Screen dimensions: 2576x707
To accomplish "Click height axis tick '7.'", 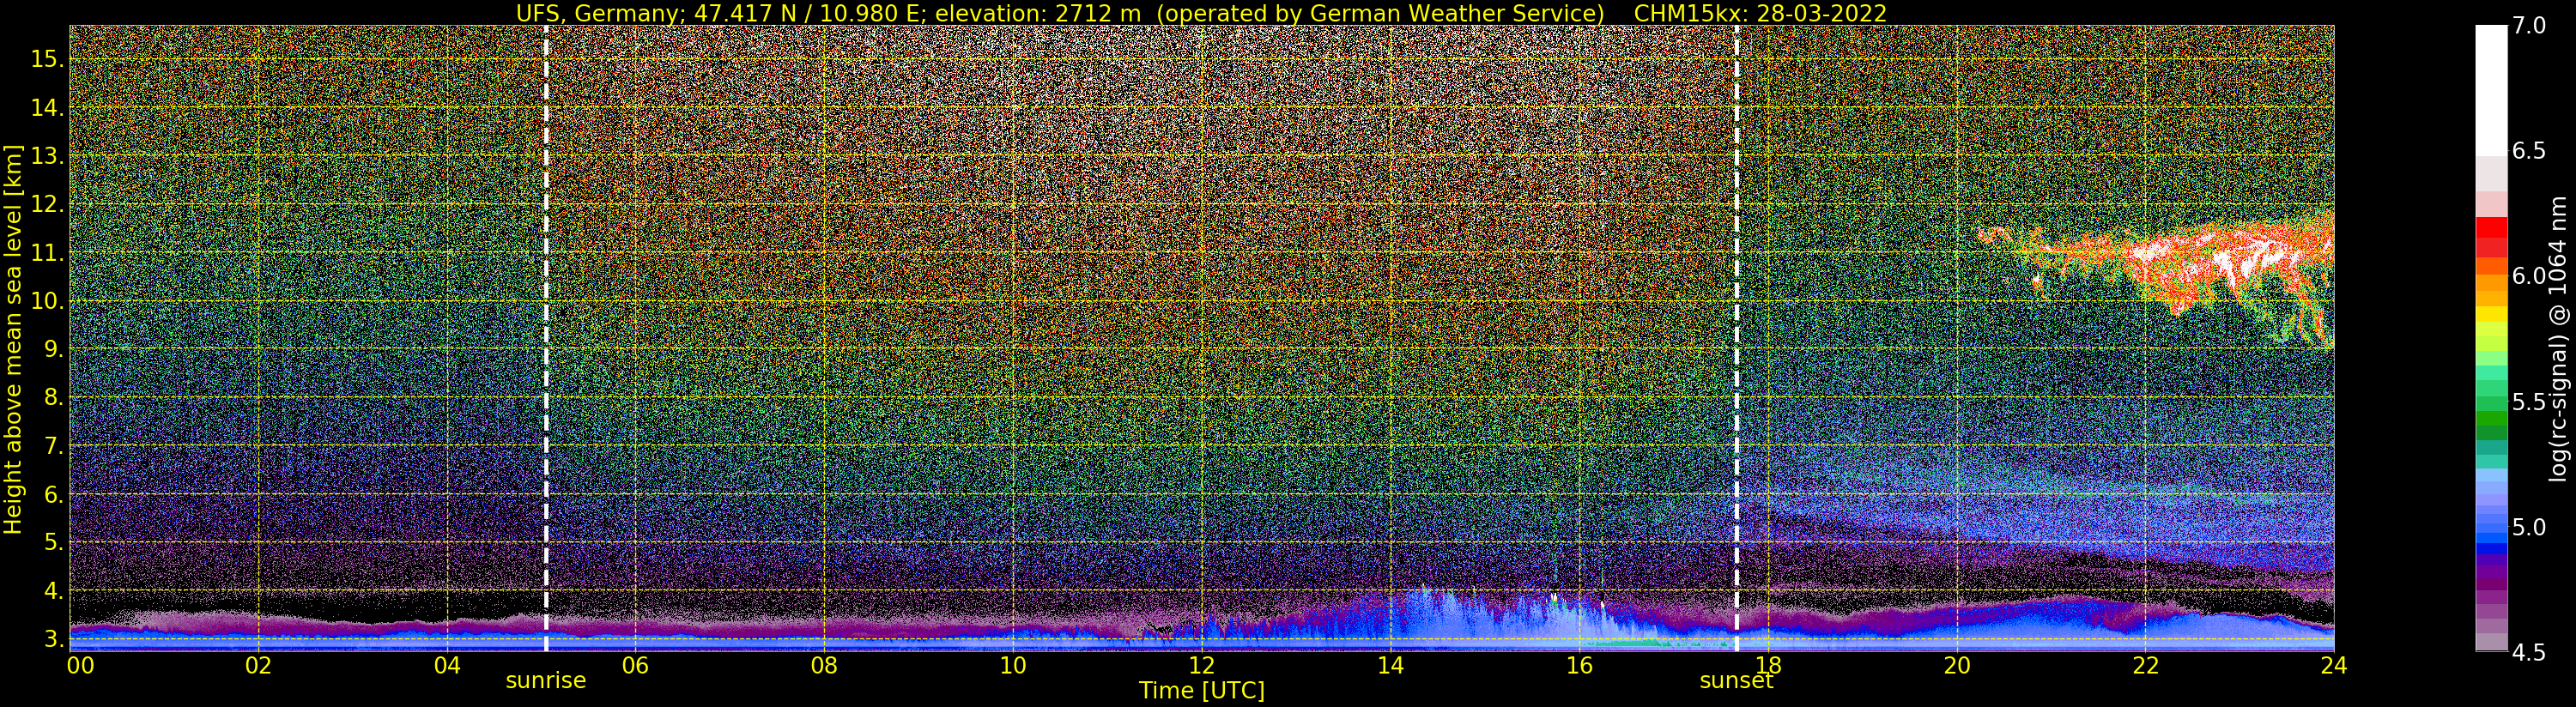I will point(52,446).
